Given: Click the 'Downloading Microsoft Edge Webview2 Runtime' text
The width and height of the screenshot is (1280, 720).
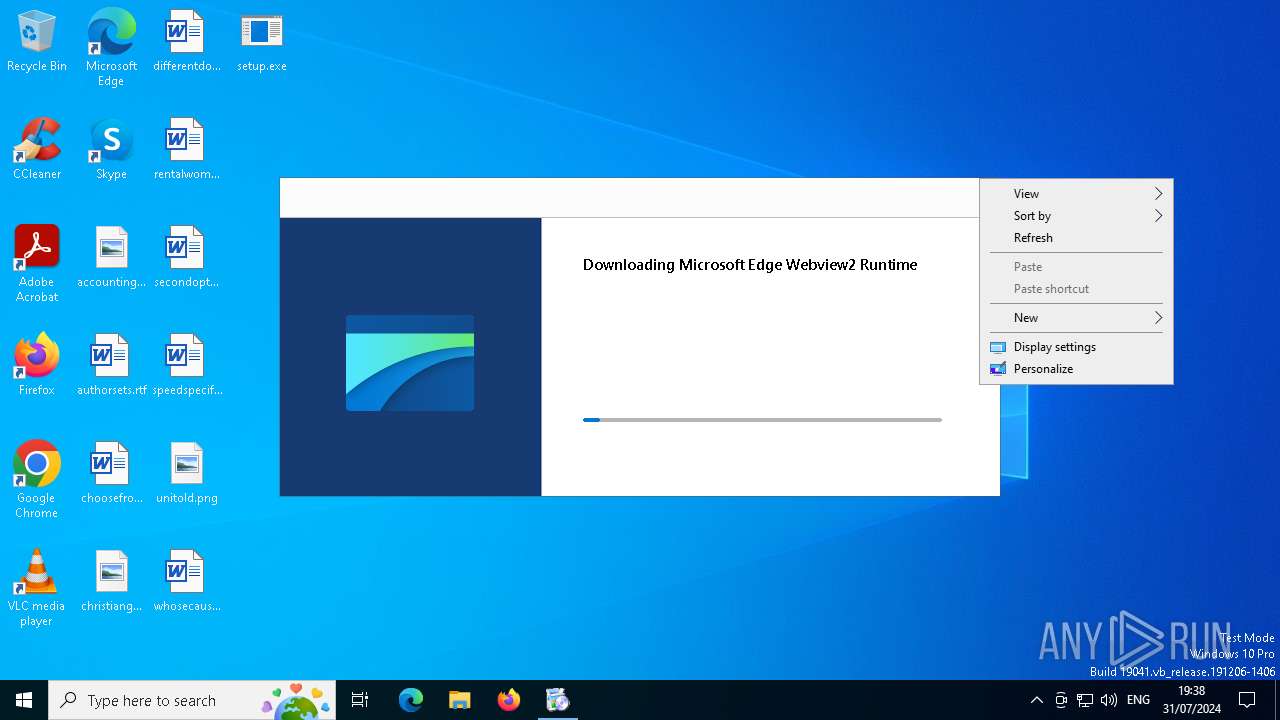Looking at the screenshot, I should tap(750, 265).
